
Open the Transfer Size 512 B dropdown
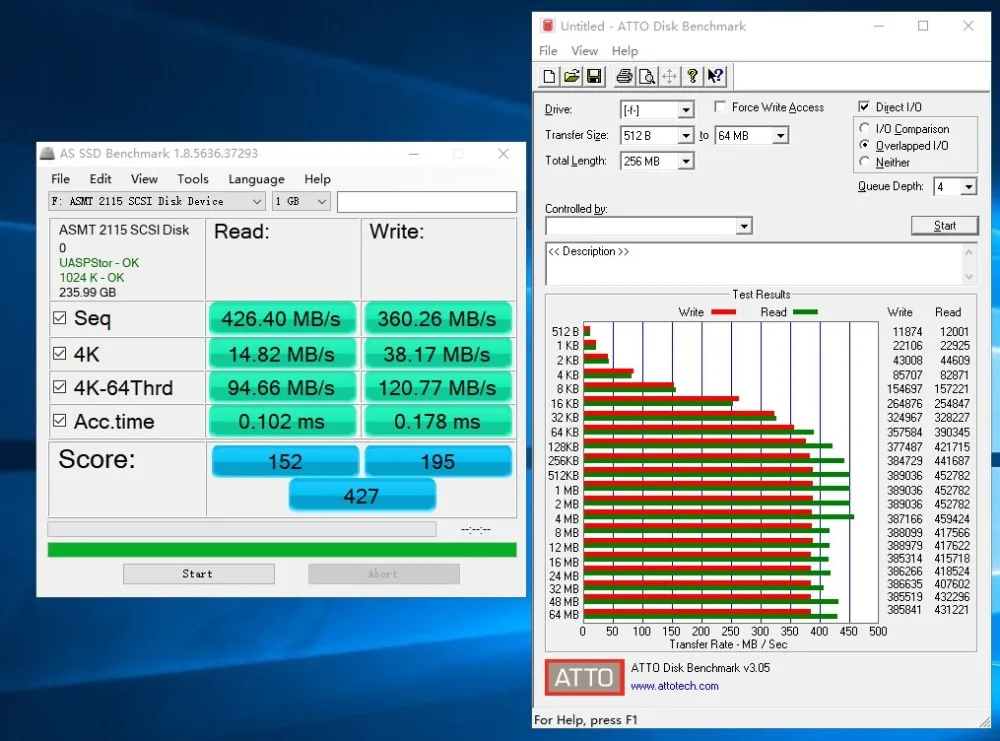686,135
